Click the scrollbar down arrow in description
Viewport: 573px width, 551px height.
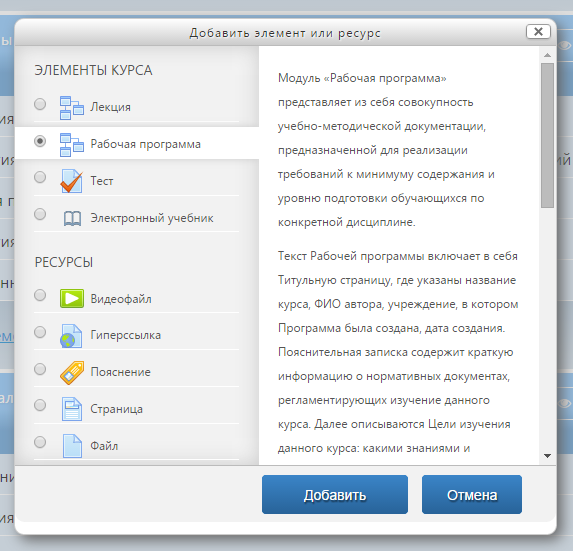coord(547,456)
